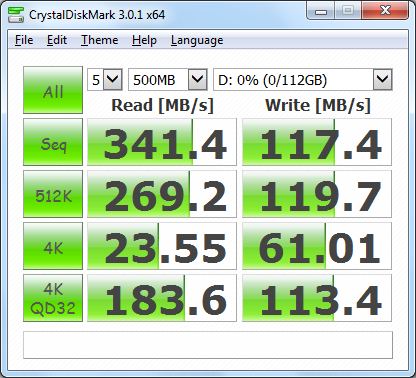The image size is (416, 378).
Task: Open the Theme menu
Action: point(99,40)
